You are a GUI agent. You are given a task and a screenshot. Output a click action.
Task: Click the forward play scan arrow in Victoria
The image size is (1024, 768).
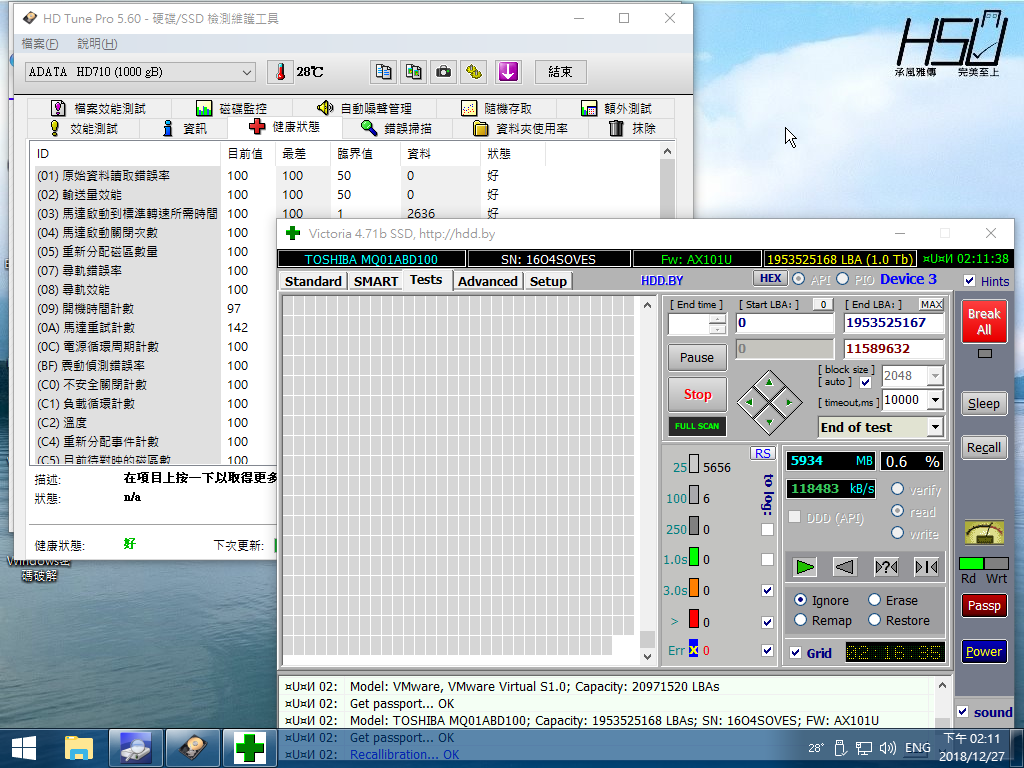click(805, 567)
